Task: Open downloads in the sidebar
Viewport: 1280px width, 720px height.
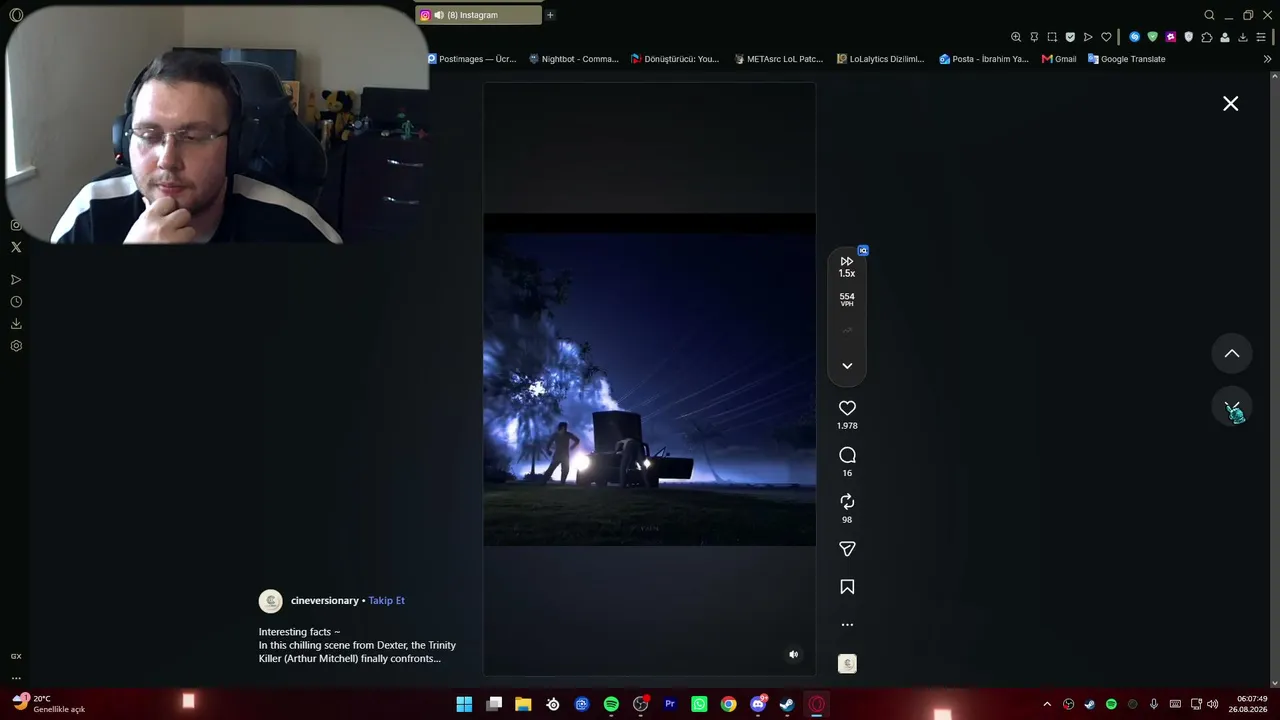Action: [x=16, y=324]
